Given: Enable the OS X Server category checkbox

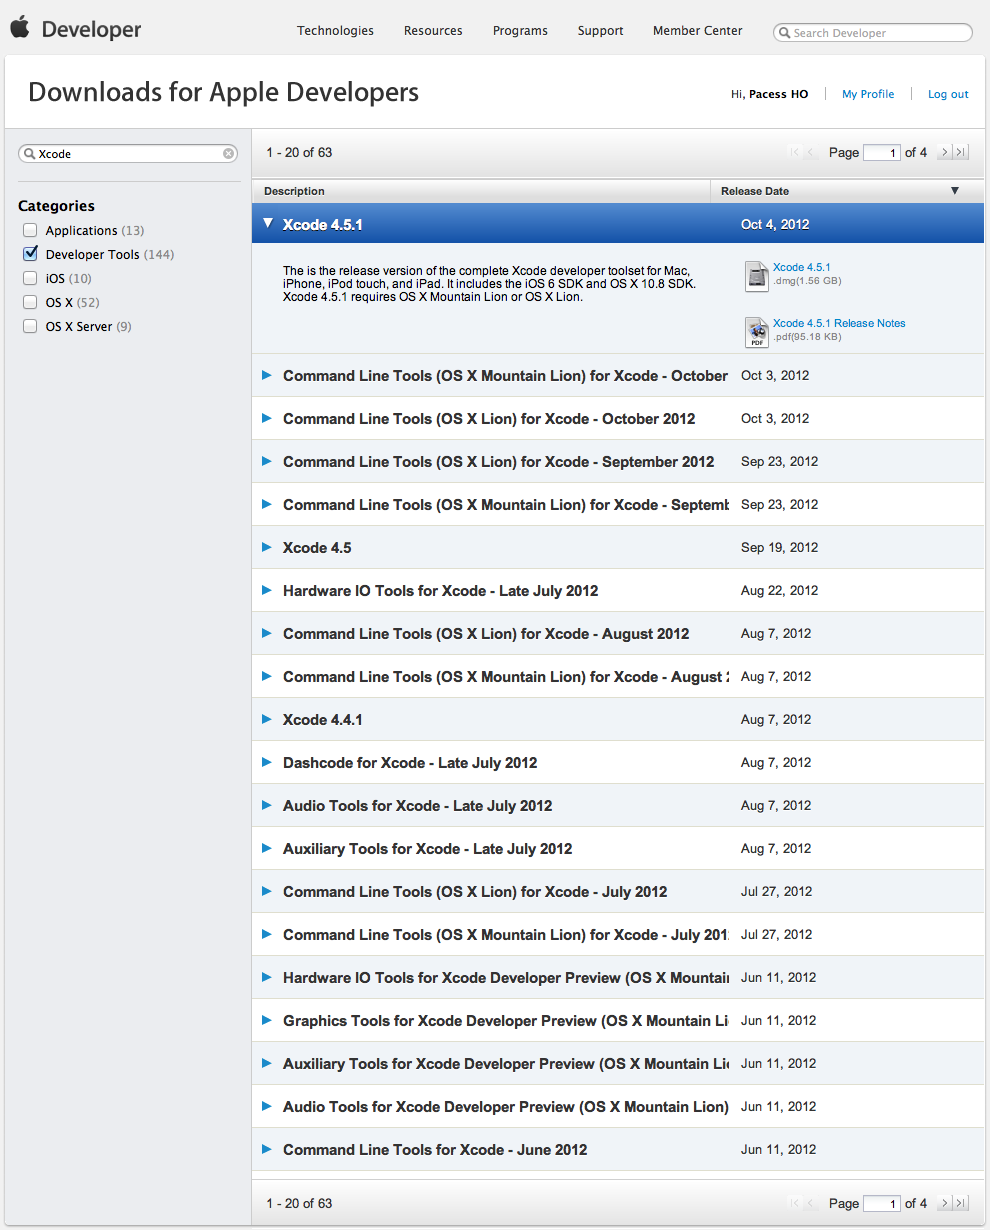Looking at the screenshot, I should [x=30, y=326].
